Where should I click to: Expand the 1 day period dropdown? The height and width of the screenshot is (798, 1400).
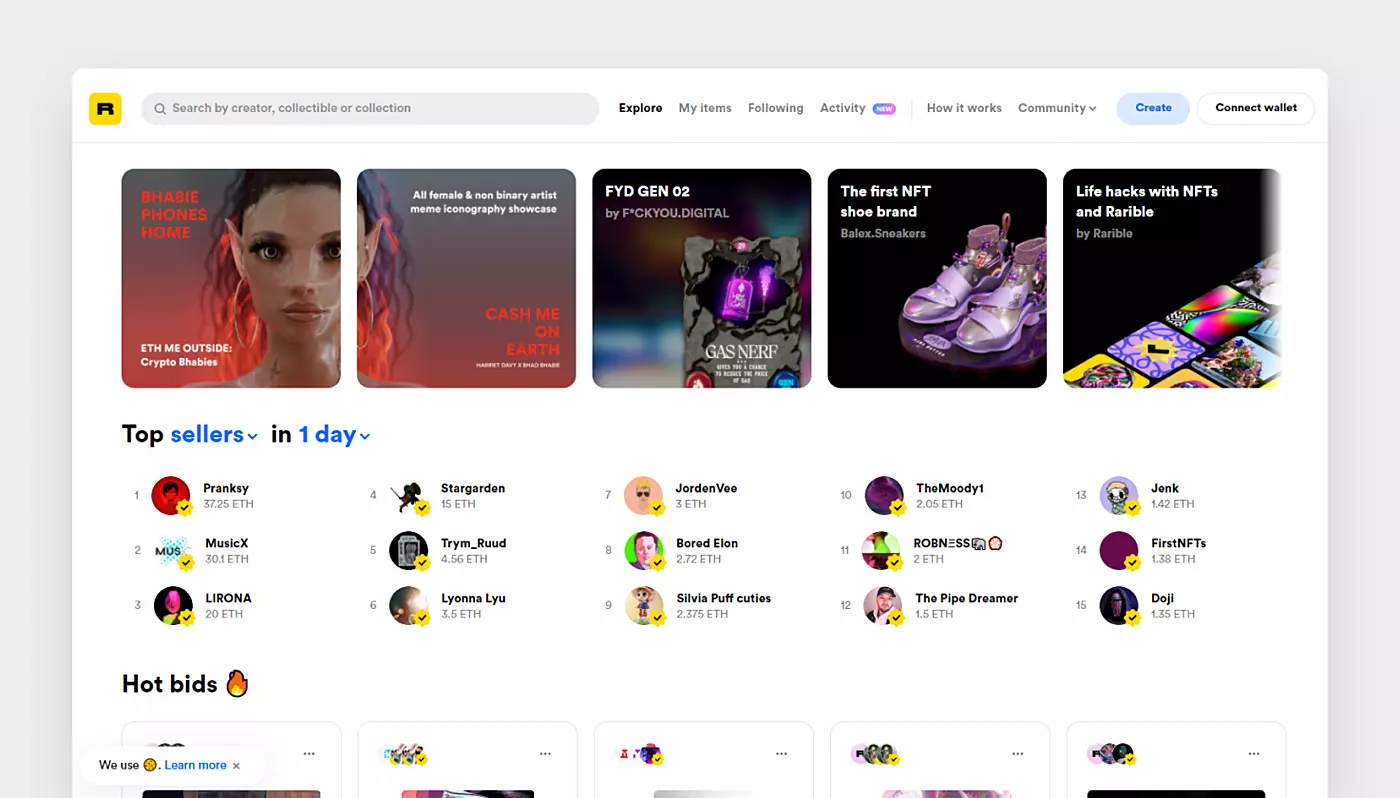335,435
